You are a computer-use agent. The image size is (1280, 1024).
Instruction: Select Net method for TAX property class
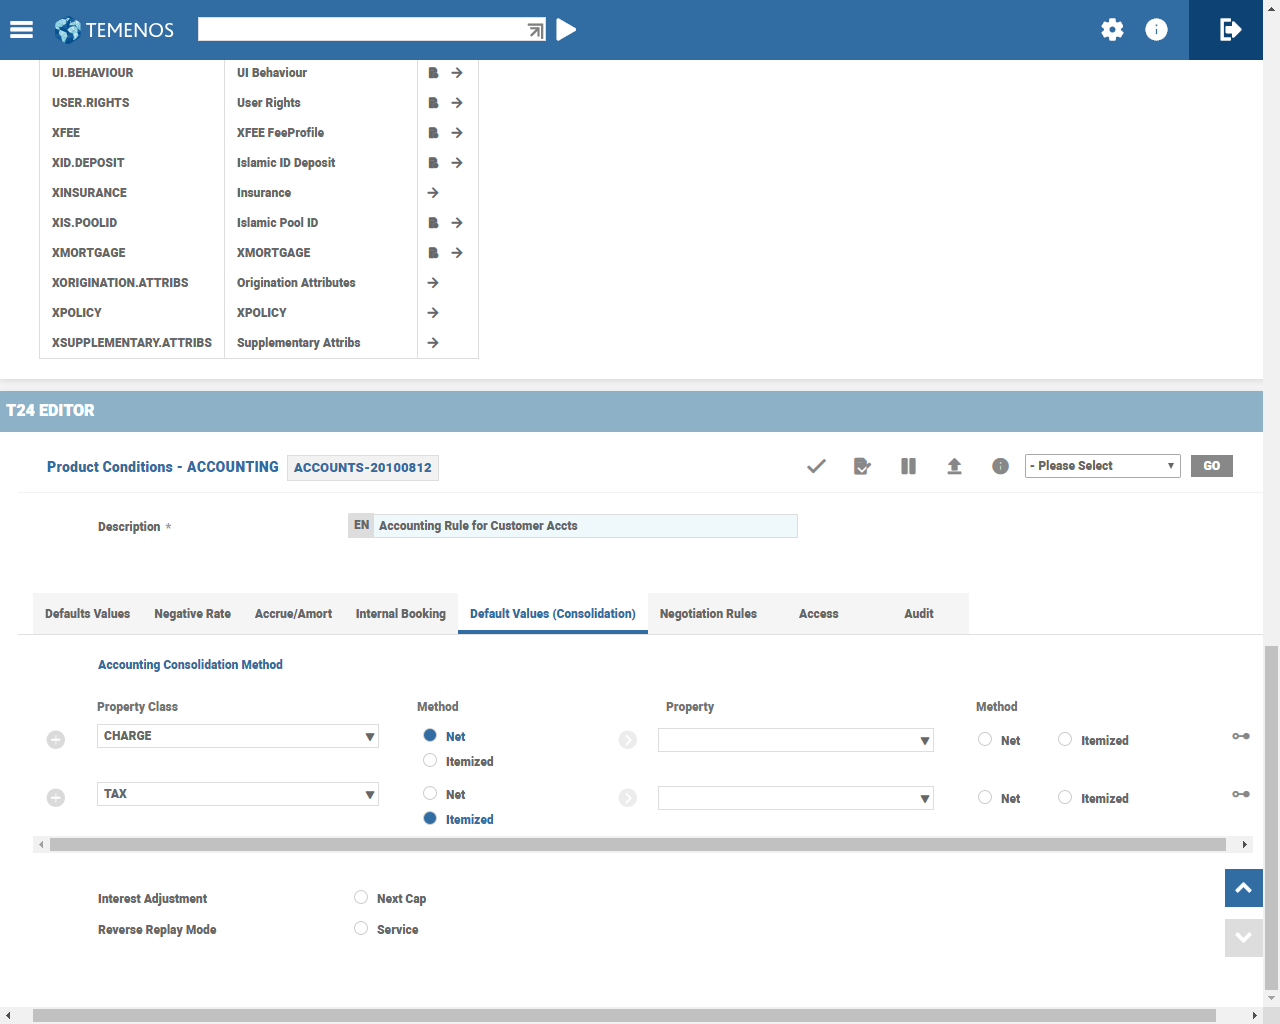pyautogui.click(x=430, y=794)
